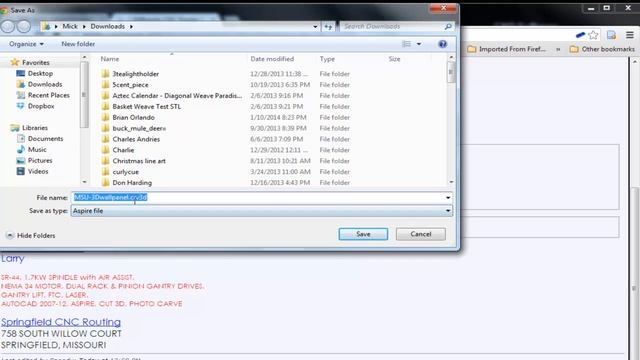Sort by the Type column header
This screenshot has height=360, width=640.
327,59
